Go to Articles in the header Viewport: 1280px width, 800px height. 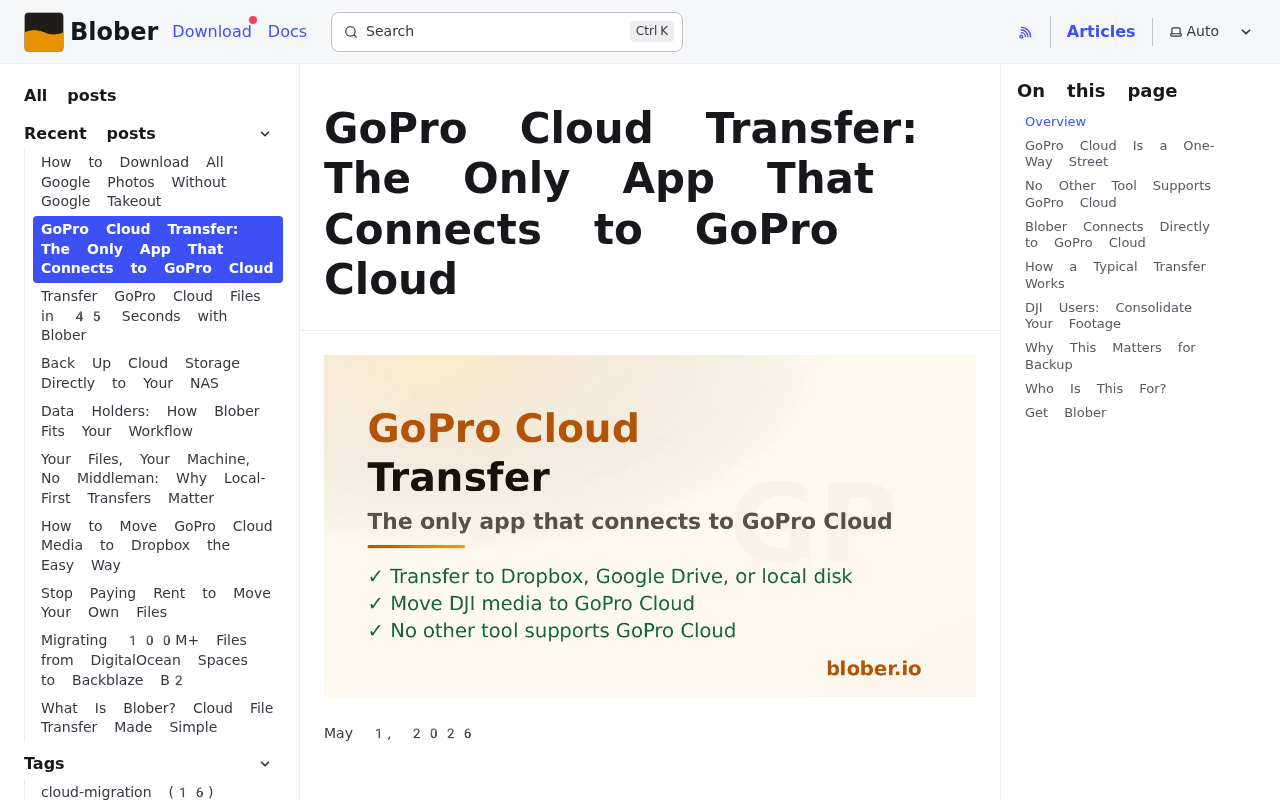pos(1101,32)
